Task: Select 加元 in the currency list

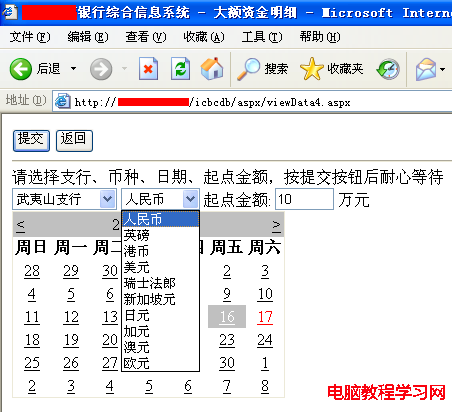Action: [x=160, y=331]
